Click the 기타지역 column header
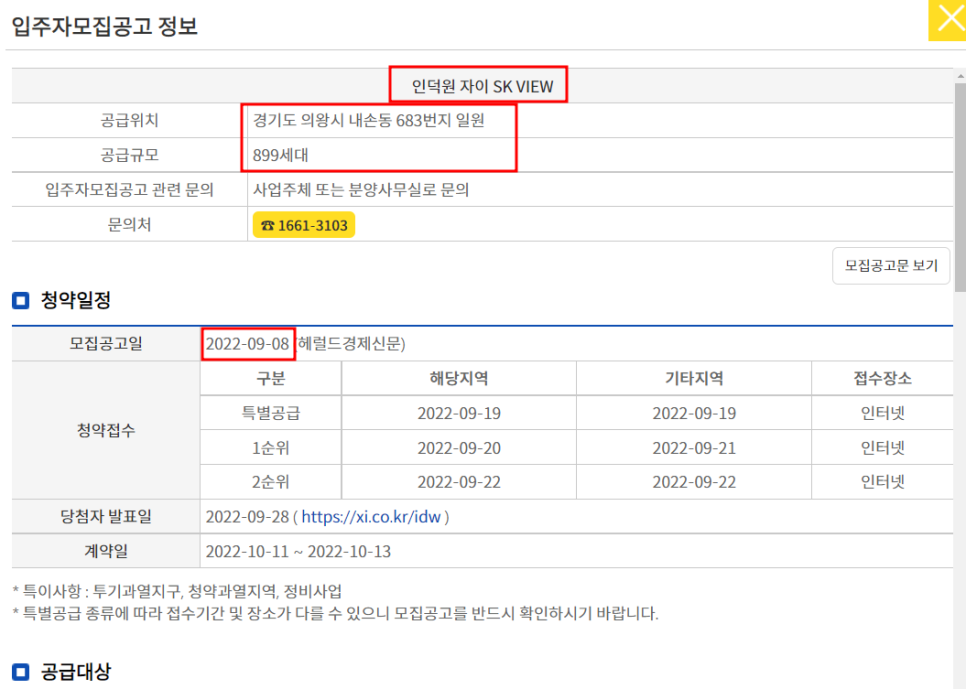966x689 pixels. pos(694,378)
